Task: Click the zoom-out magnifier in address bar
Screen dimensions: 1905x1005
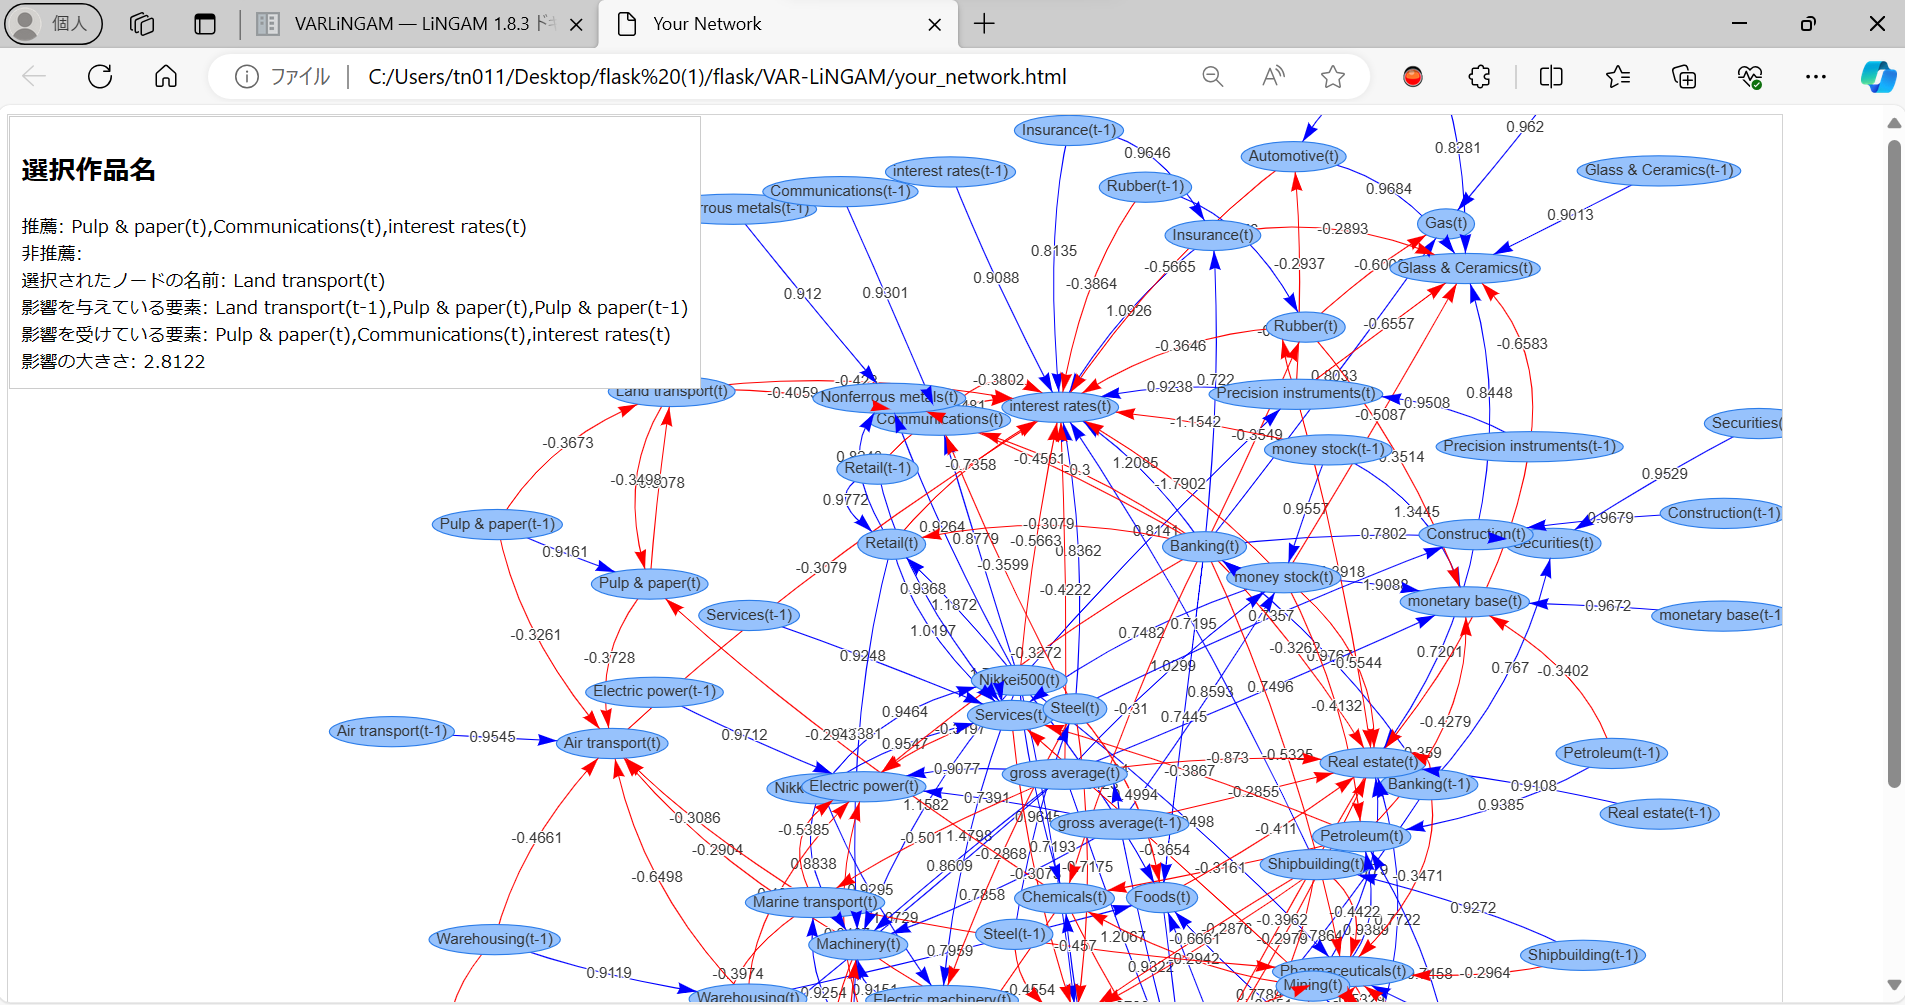Action: coord(1212,76)
